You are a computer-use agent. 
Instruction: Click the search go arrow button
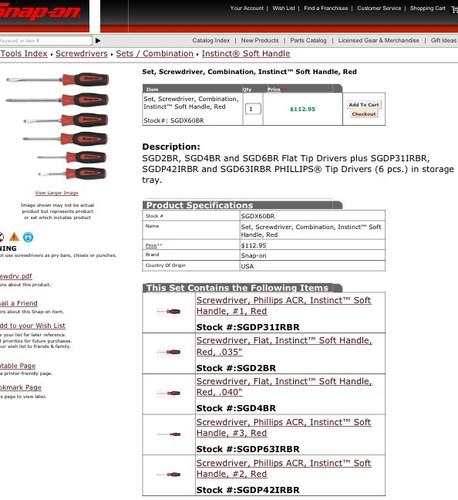point(98,41)
